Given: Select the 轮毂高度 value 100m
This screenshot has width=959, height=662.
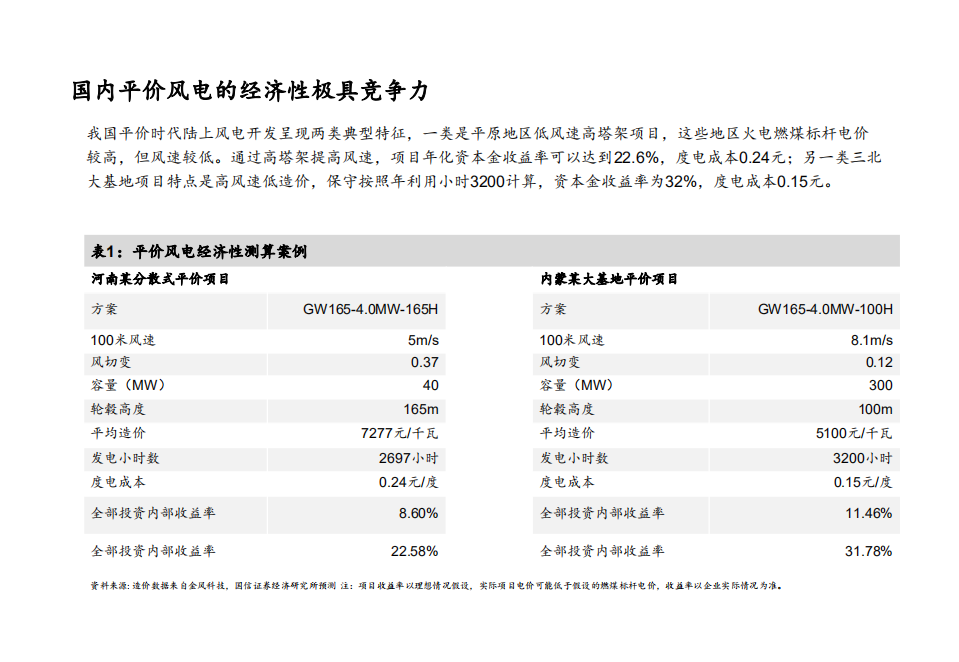Looking at the screenshot, I should tap(872, 410).
